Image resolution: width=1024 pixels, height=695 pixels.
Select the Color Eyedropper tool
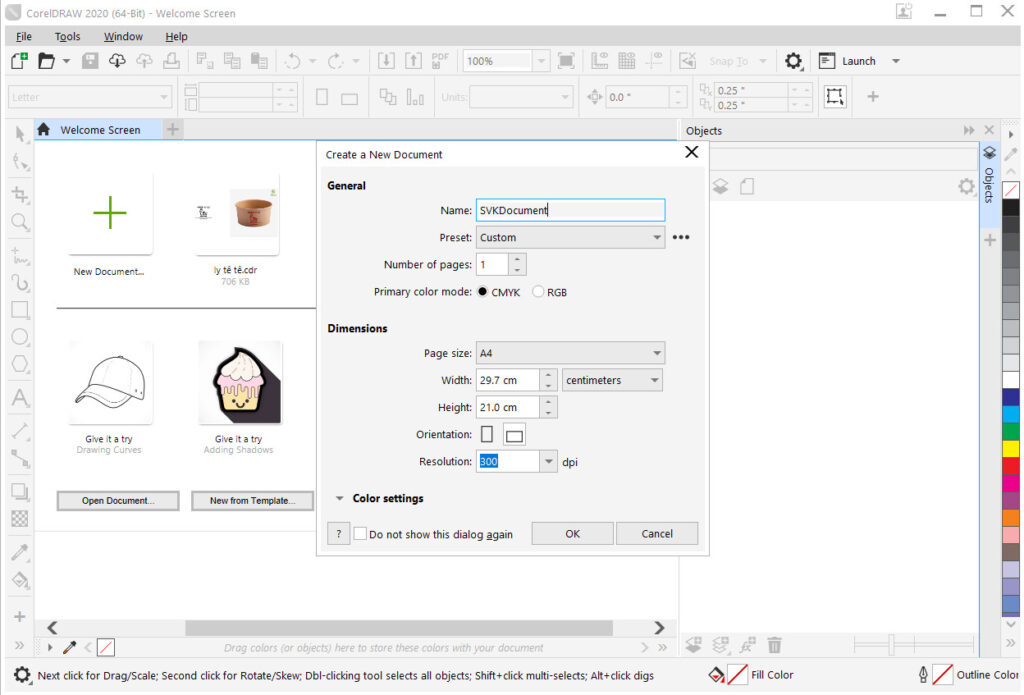[20, 553]
